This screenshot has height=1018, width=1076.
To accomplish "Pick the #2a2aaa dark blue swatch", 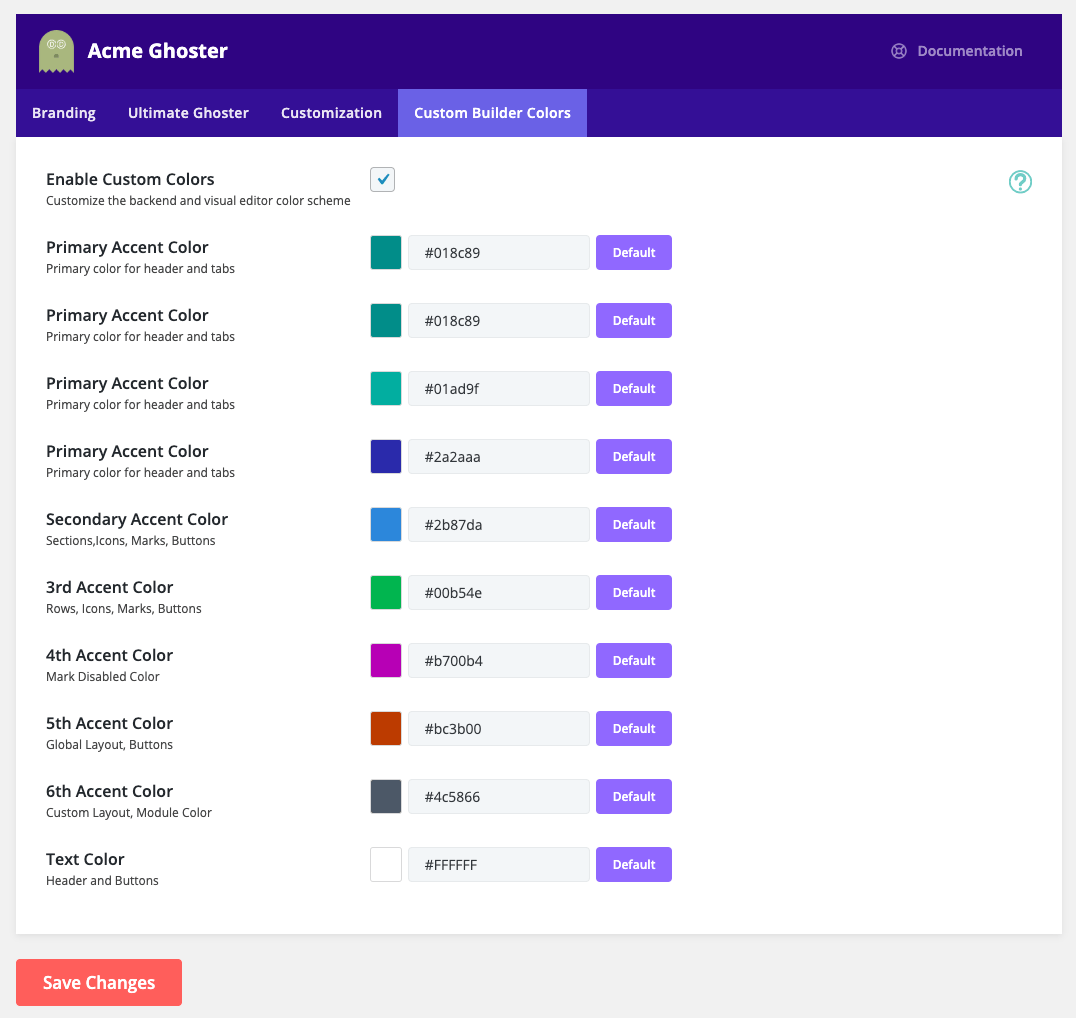I will click(386, 456).
